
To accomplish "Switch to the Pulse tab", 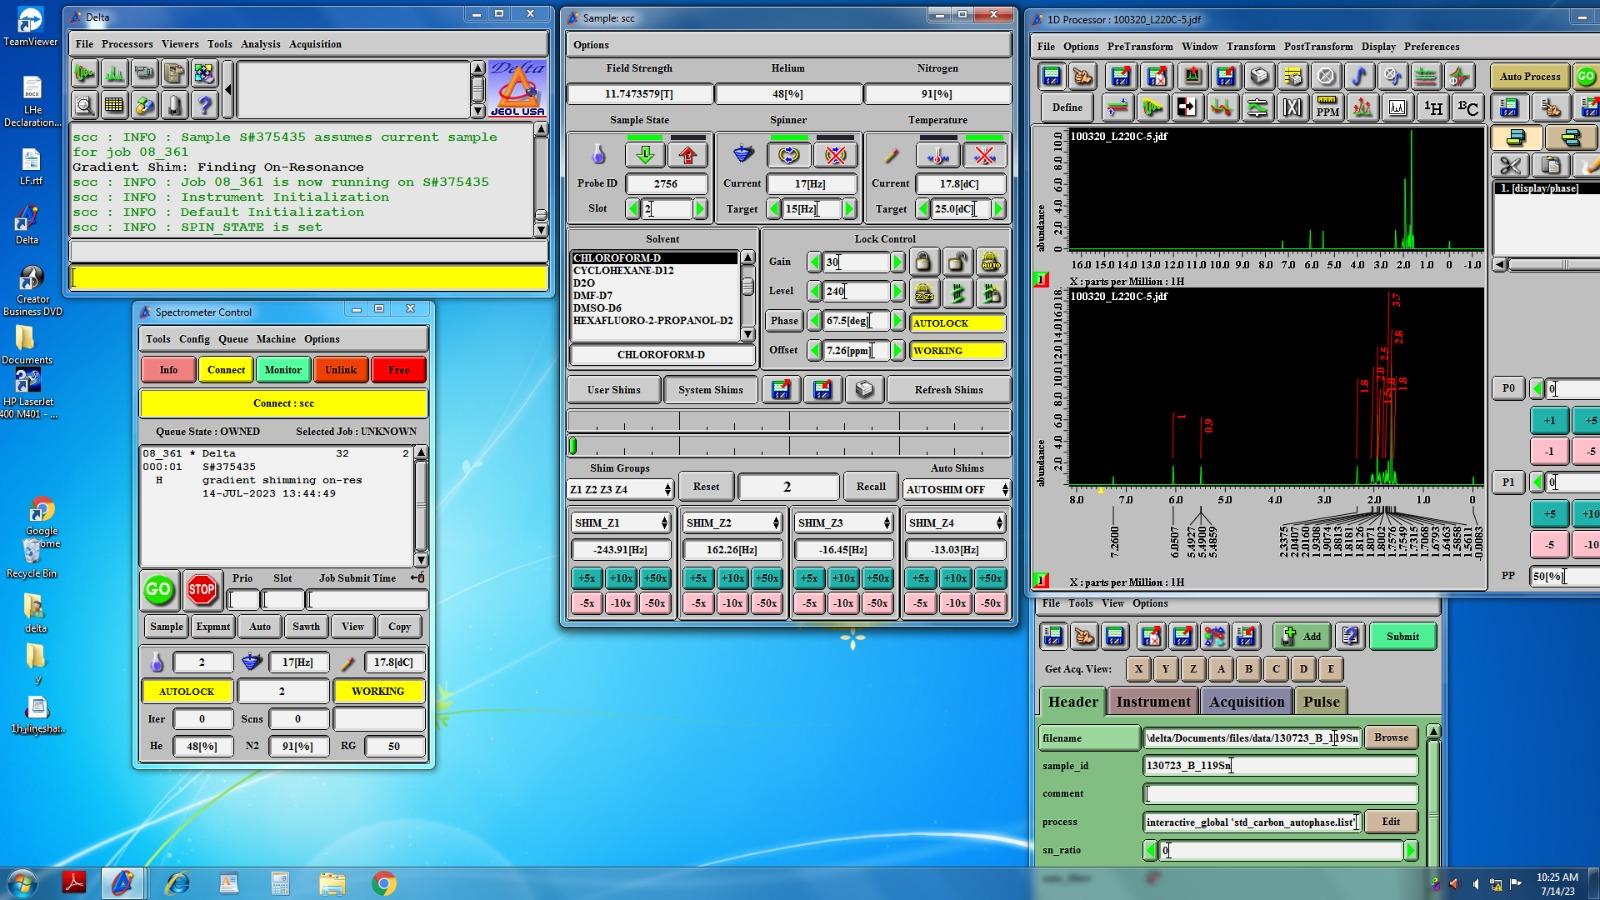I will point(1321,702).
